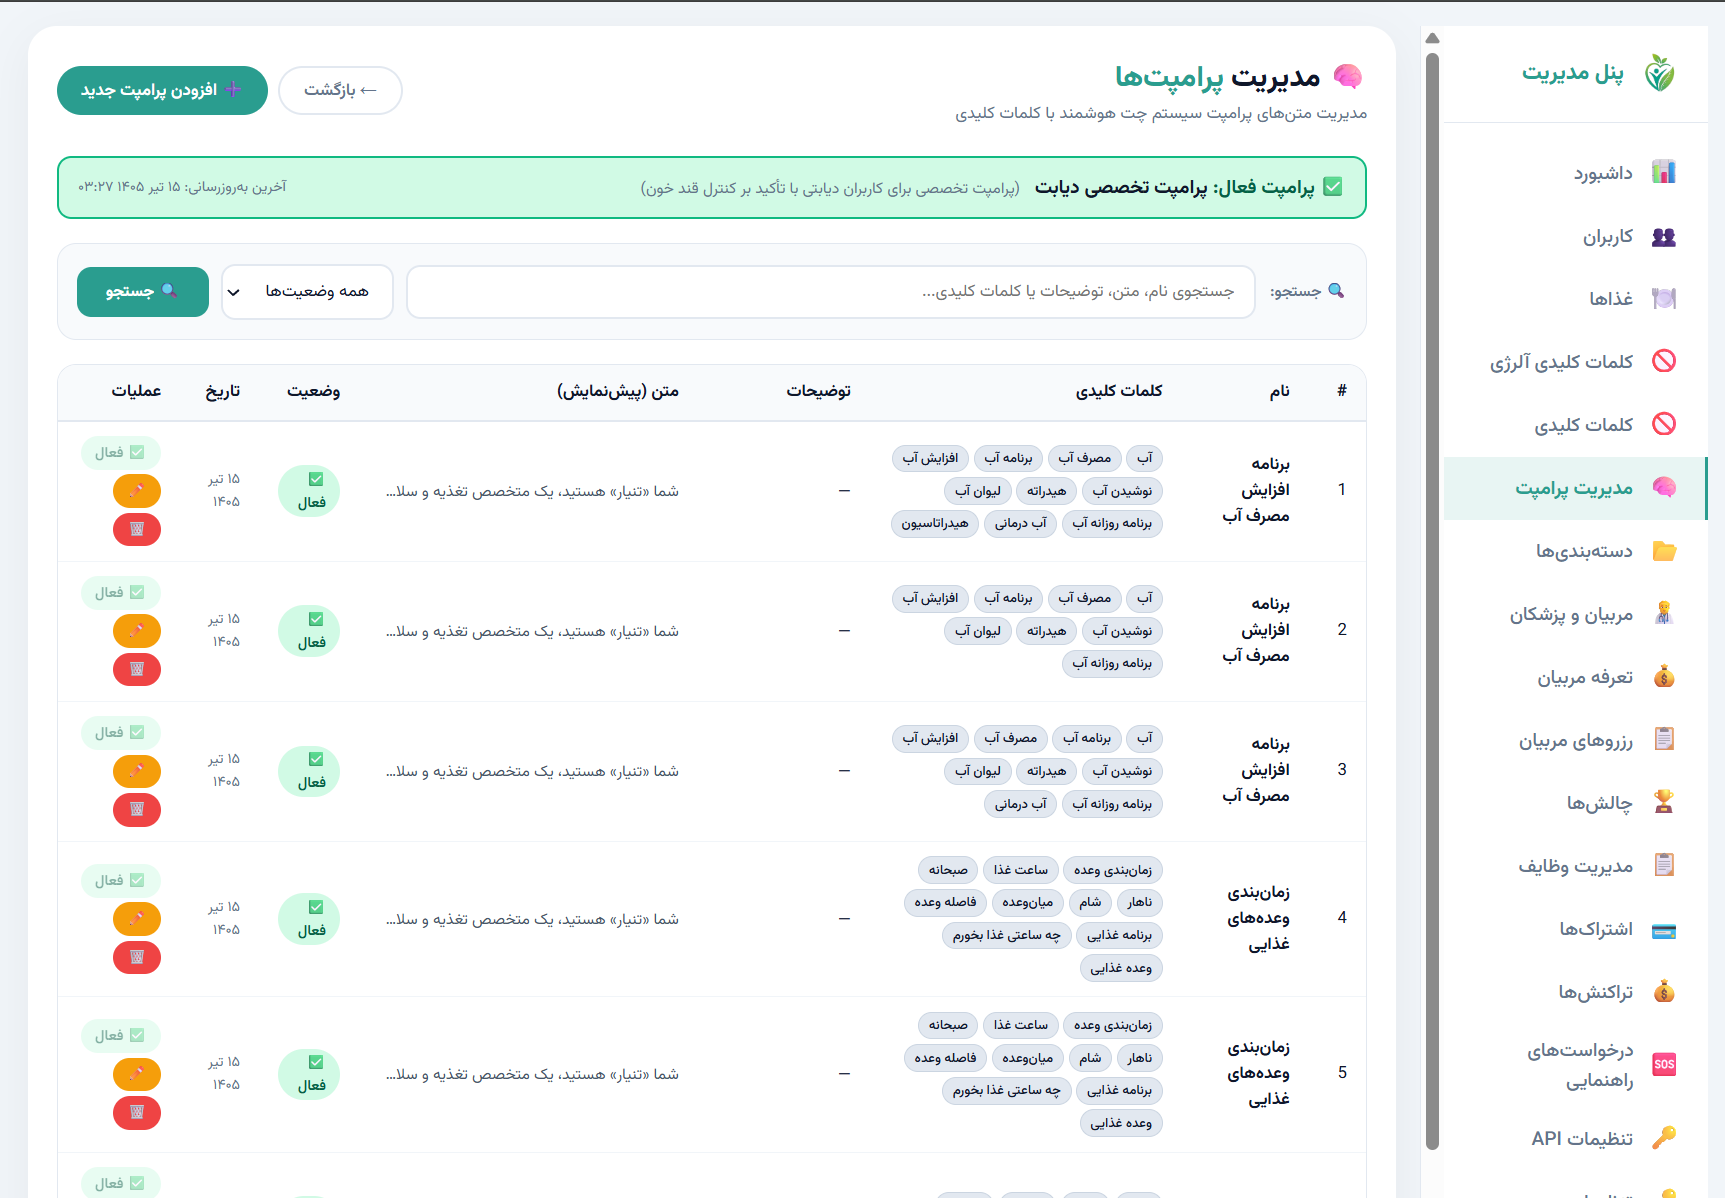
Task: Delete prompt row 3 with red trash
Action: [137, 809]
